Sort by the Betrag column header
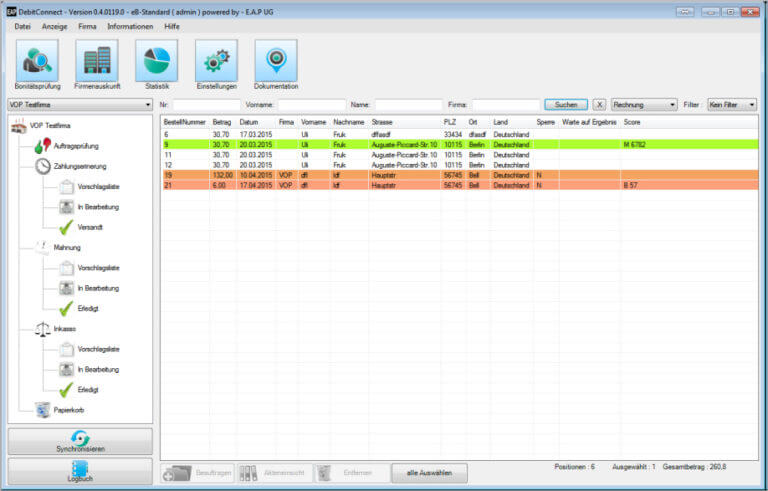The height and width of the screenshot is (491, 768). (222, 122)
